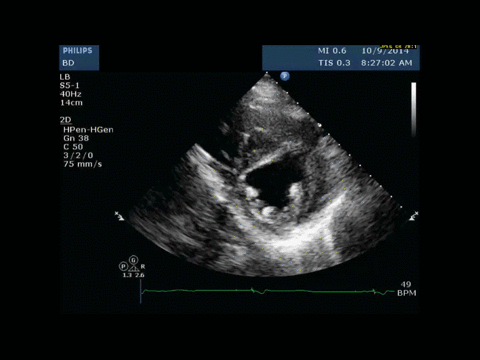Click the green ECG trace
This screenshot has height=360, width=480.
[x=268, y=291]
